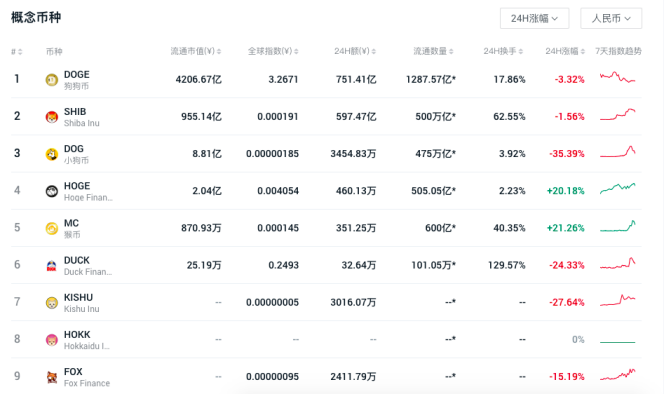The image size is (664, 394).
Task: Click the 币种 column header
Action: (x=54, y=52)
